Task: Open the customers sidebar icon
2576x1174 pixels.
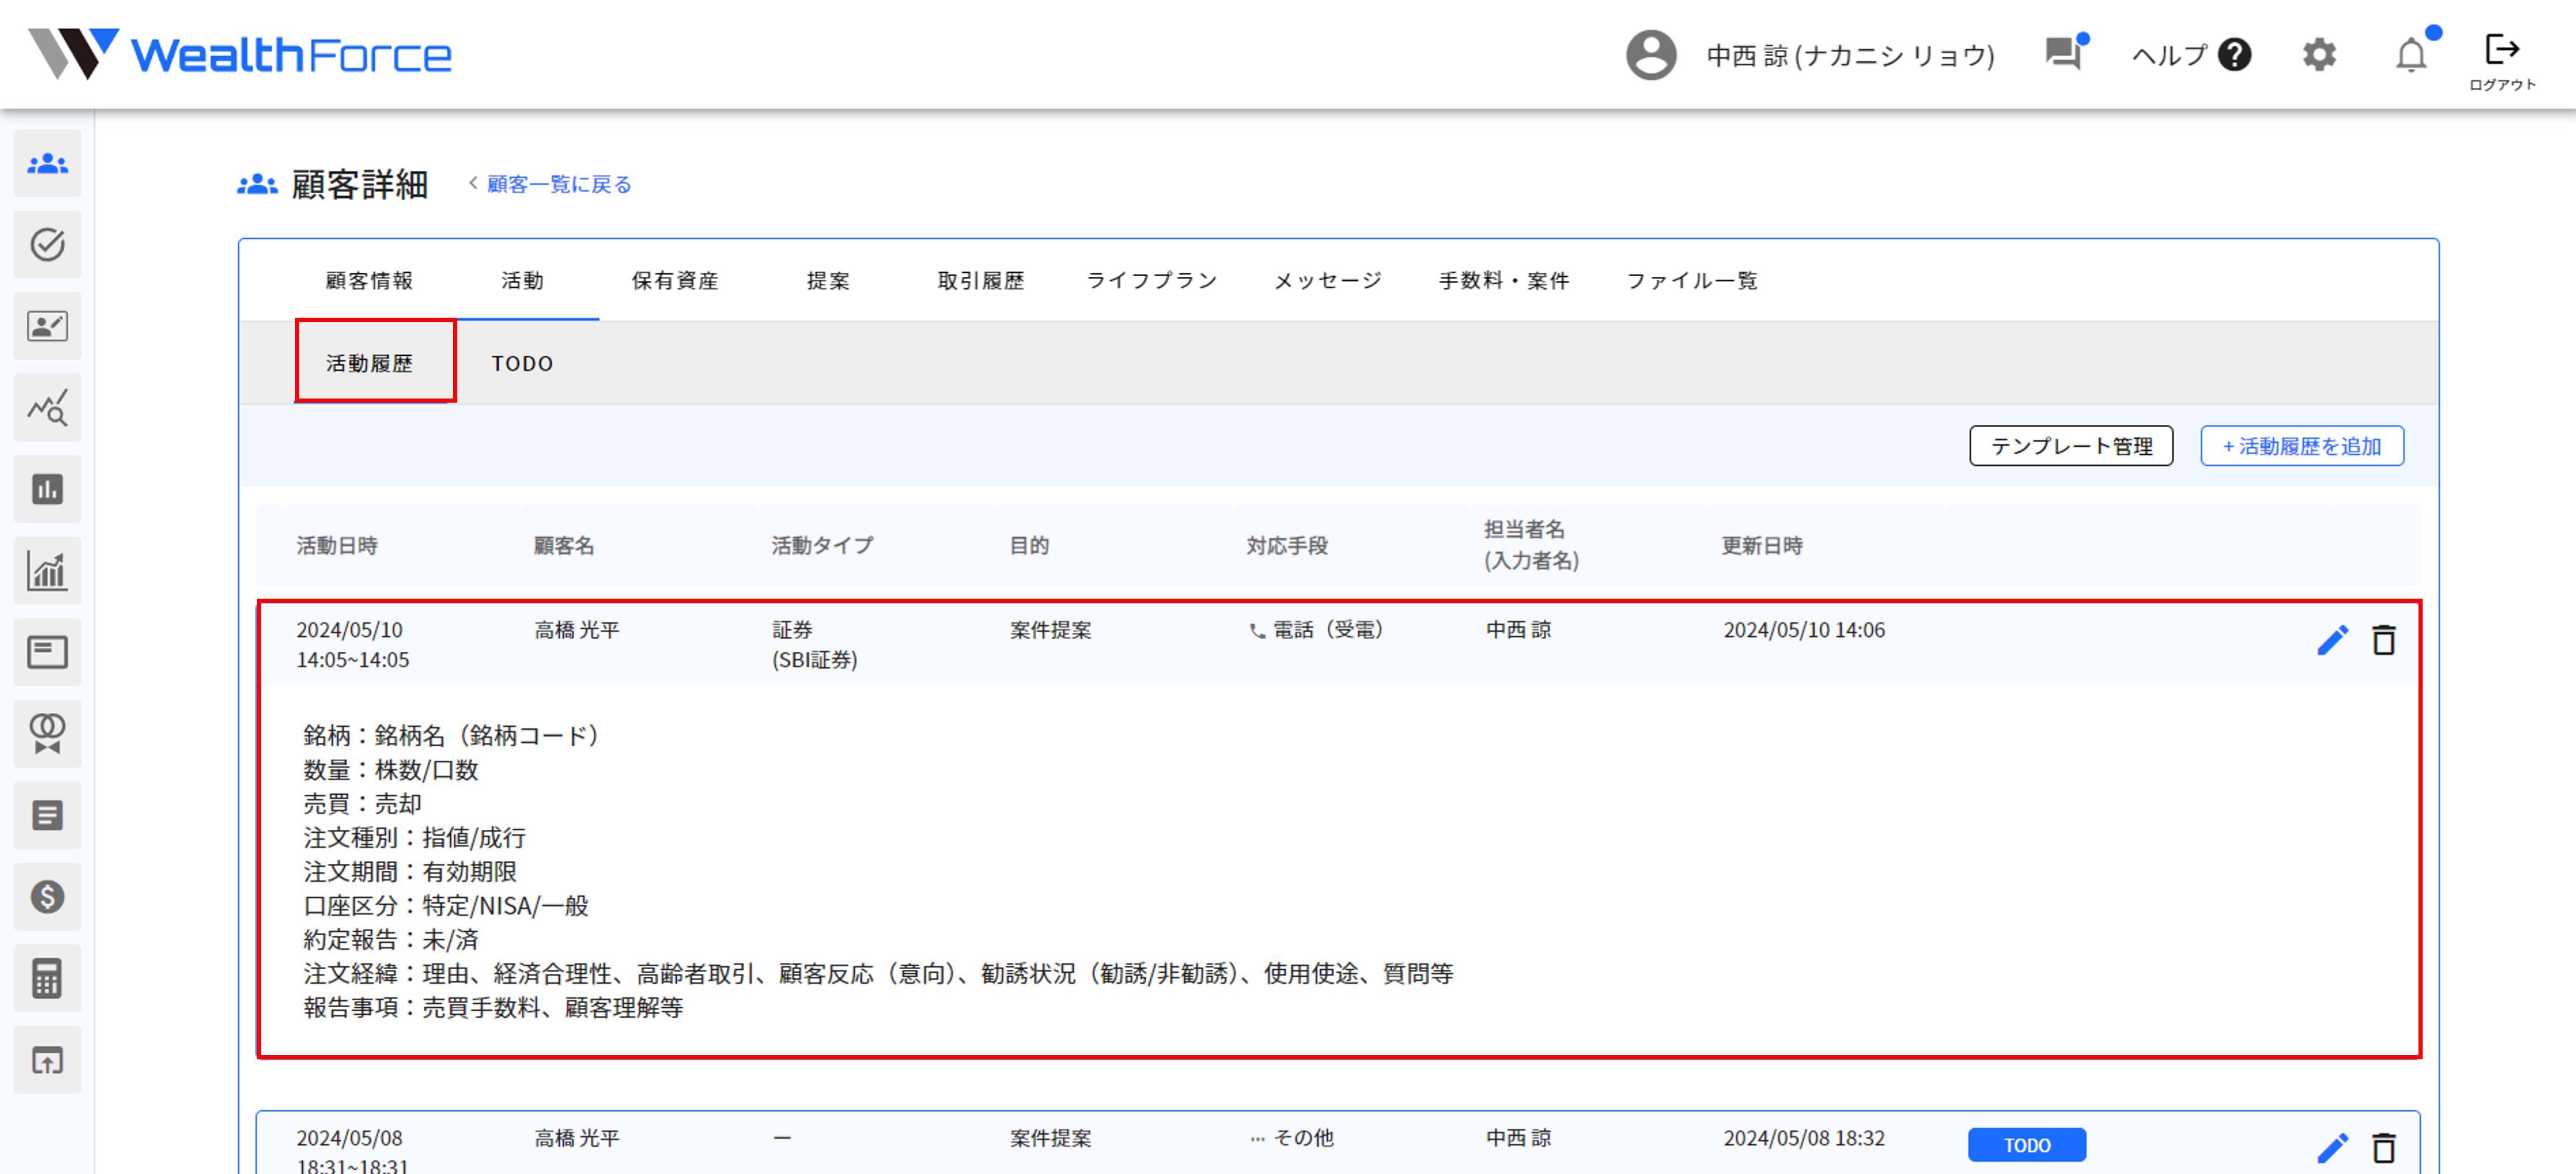Action: pos(47,163)
